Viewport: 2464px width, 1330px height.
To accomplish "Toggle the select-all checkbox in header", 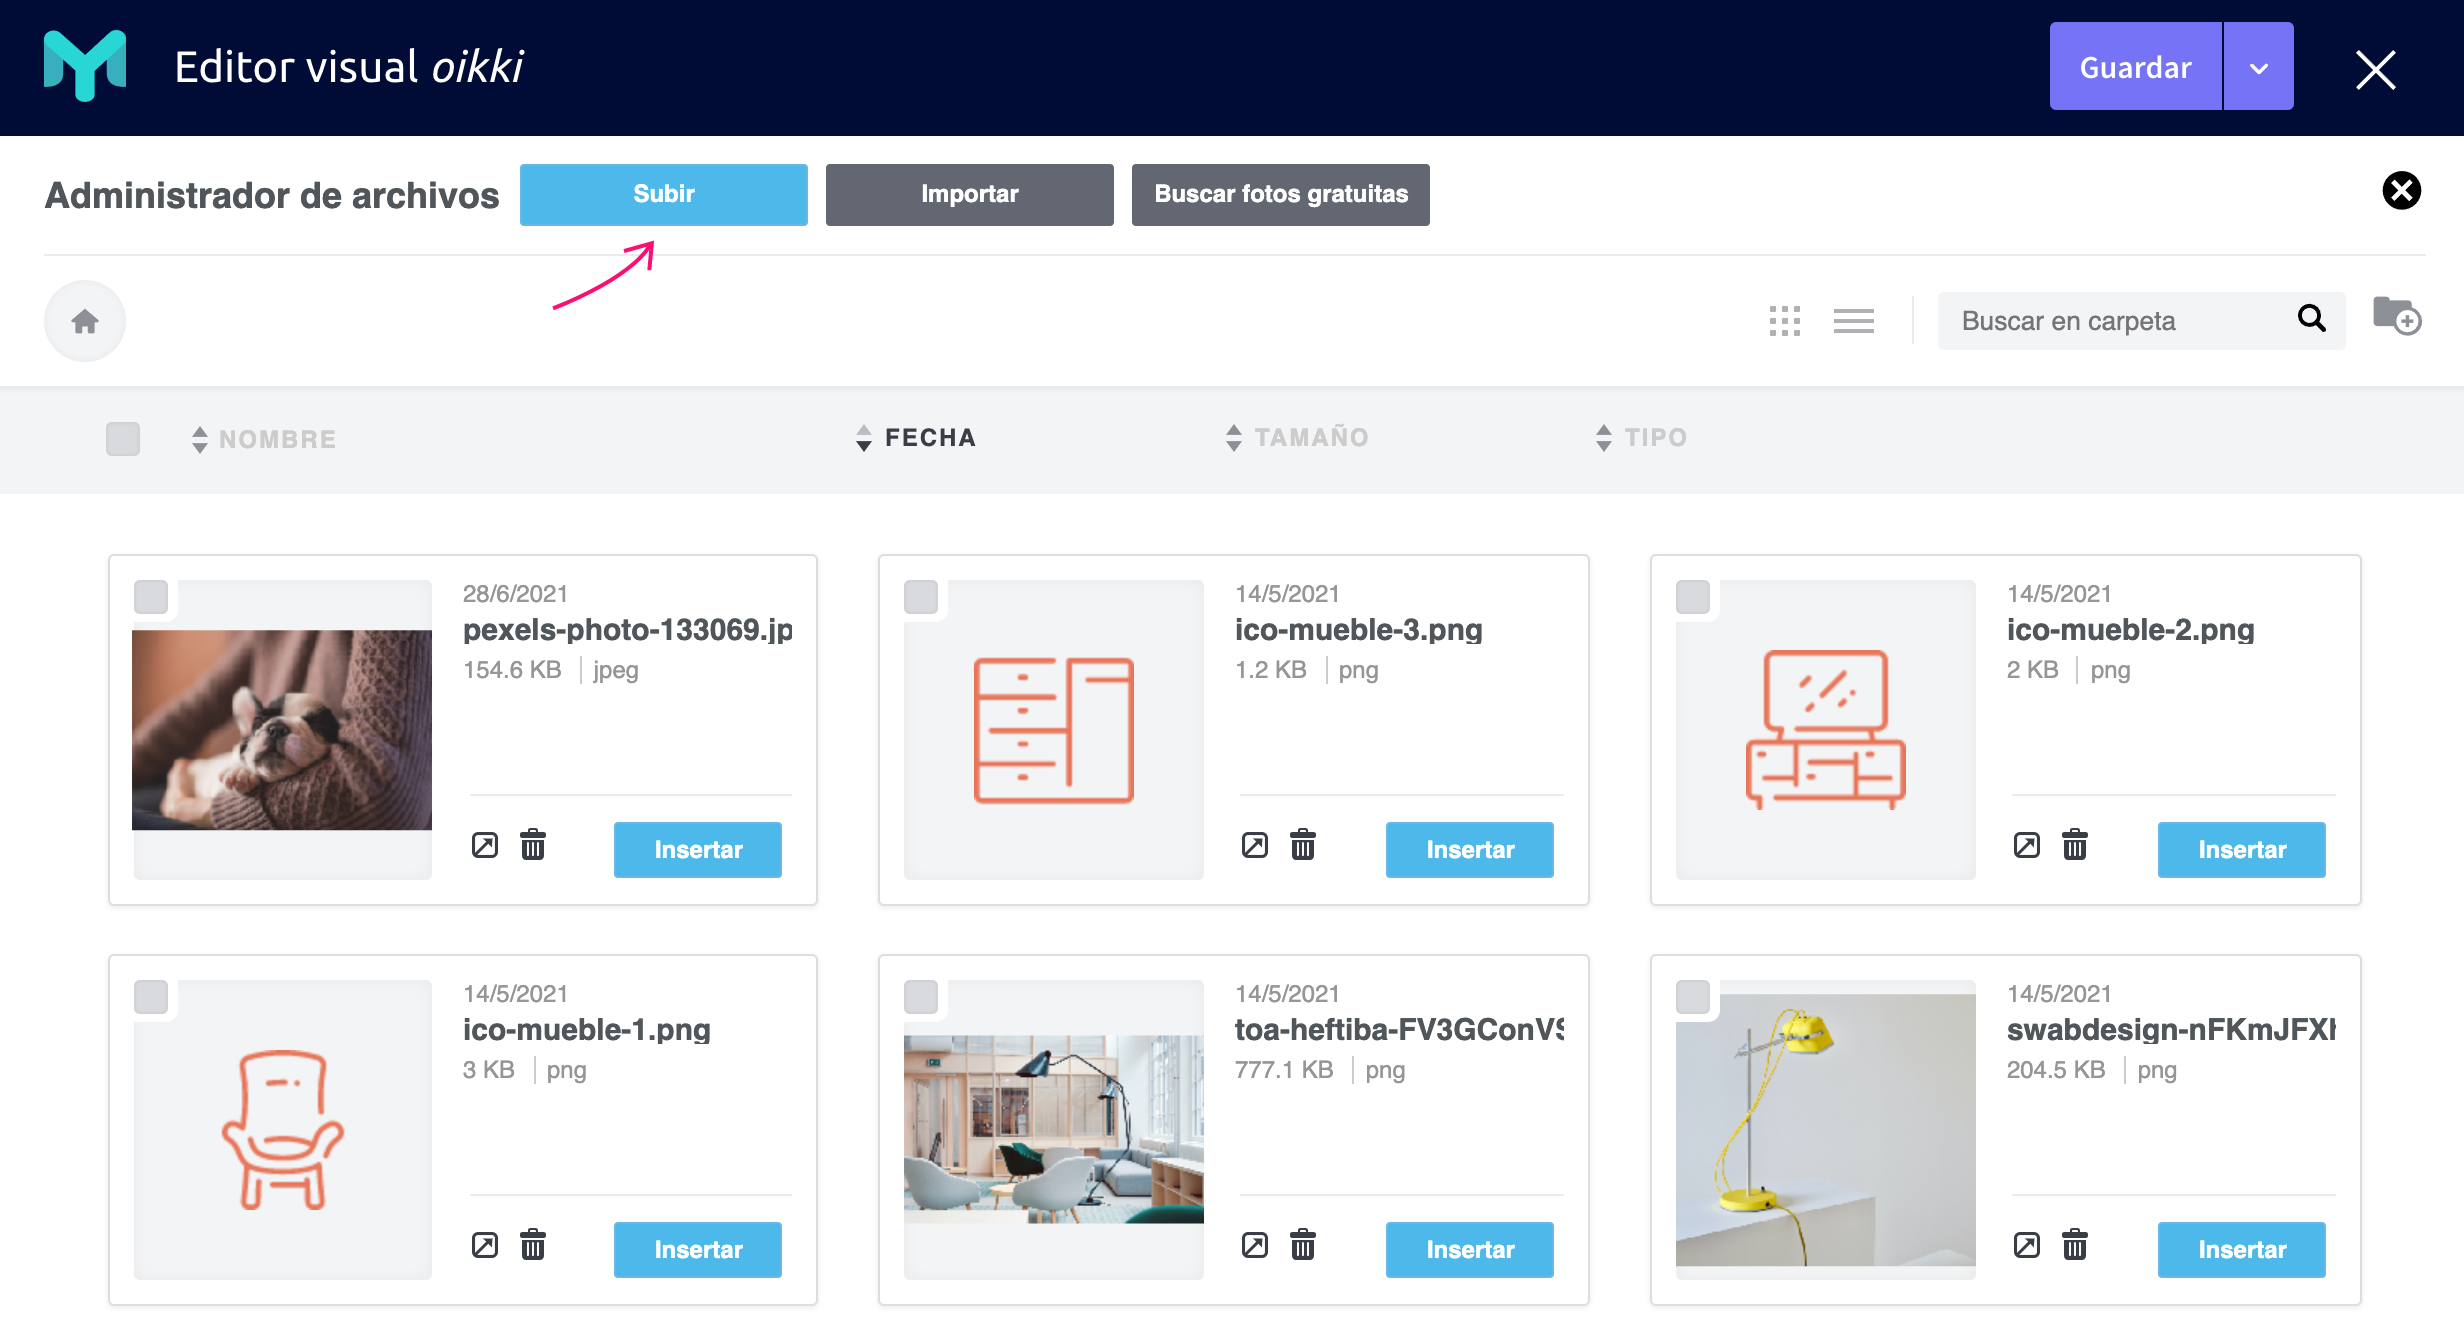I will pos(123,439).
